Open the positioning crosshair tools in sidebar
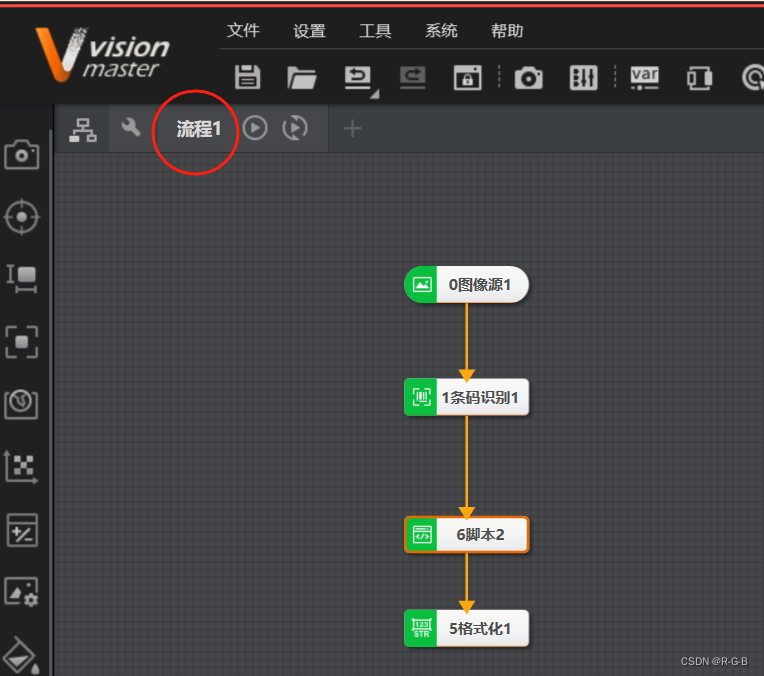This screenshot has height=676, width=764. 21,217
